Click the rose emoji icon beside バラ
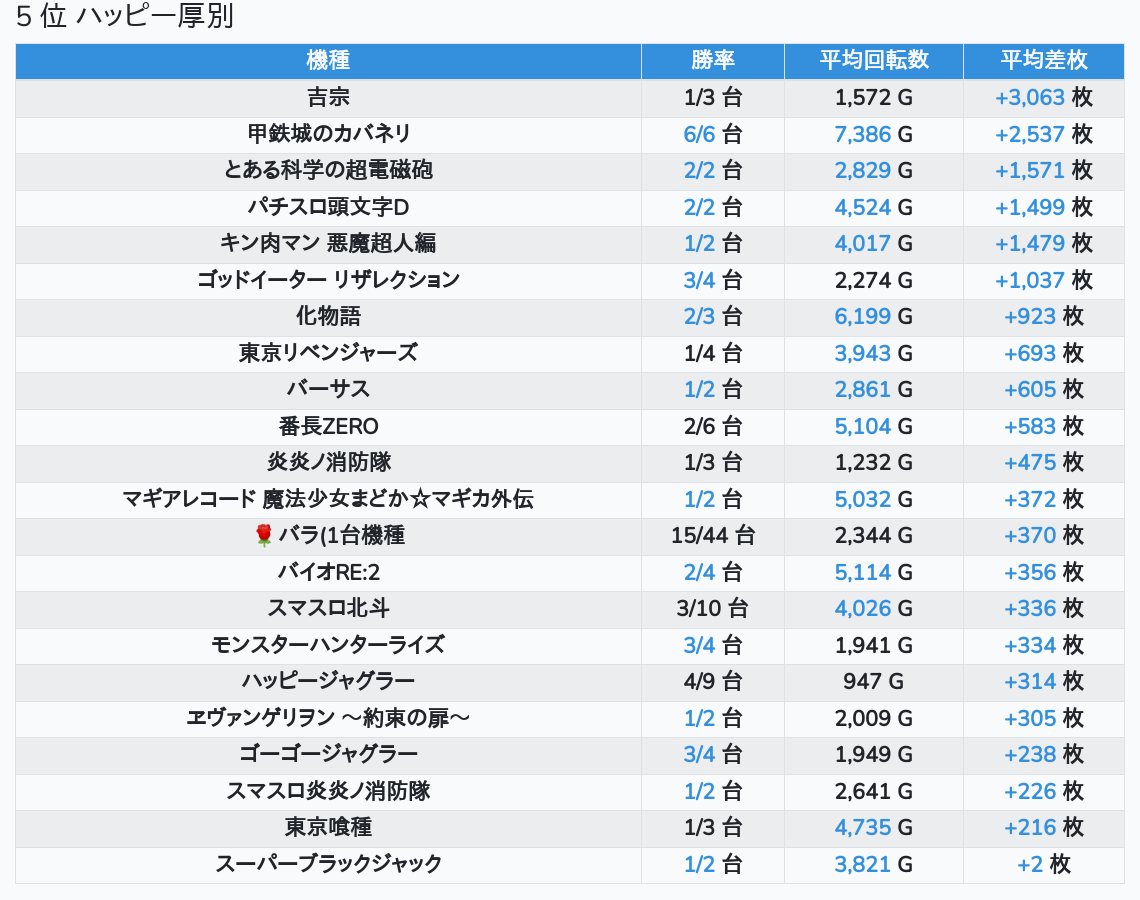 264,536
